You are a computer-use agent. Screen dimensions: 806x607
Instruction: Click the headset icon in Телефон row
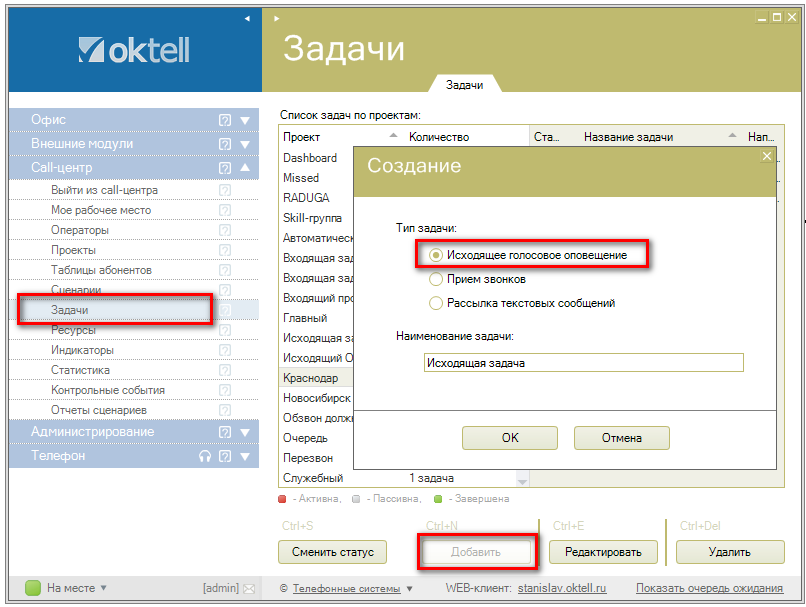tap(205, 456)
